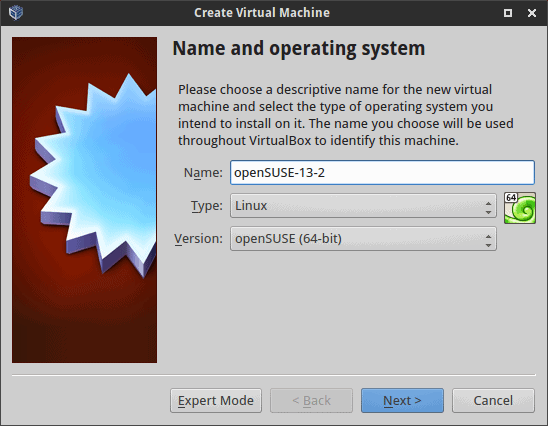Click the up/down arrows on the Type combo box

pos(488,208)
